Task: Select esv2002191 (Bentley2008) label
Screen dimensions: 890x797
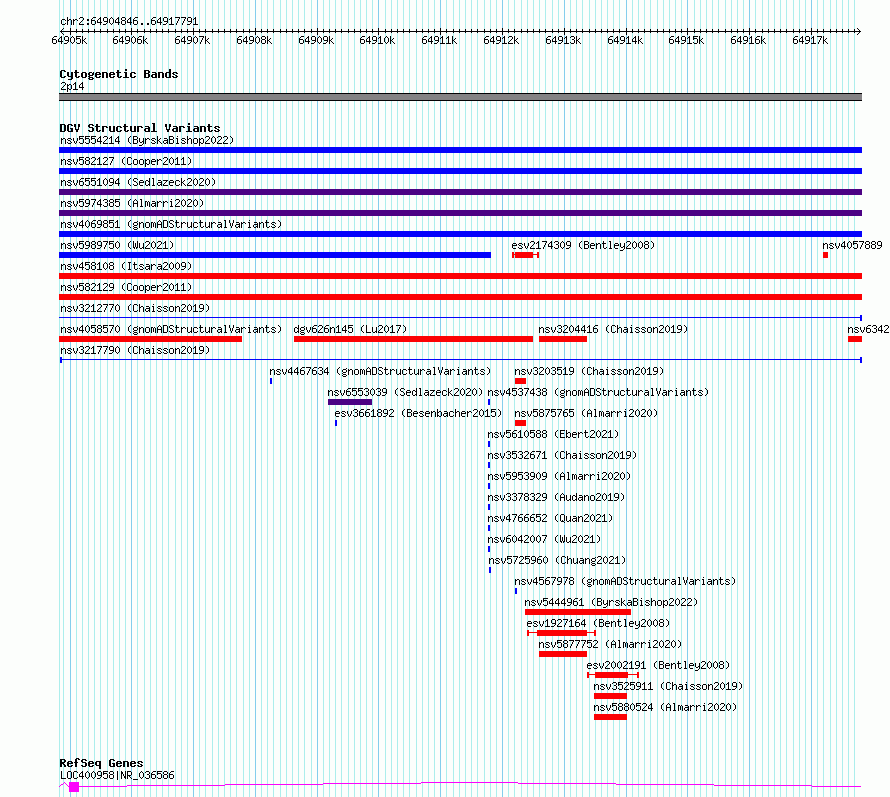Action: click(x=658, y=665)
